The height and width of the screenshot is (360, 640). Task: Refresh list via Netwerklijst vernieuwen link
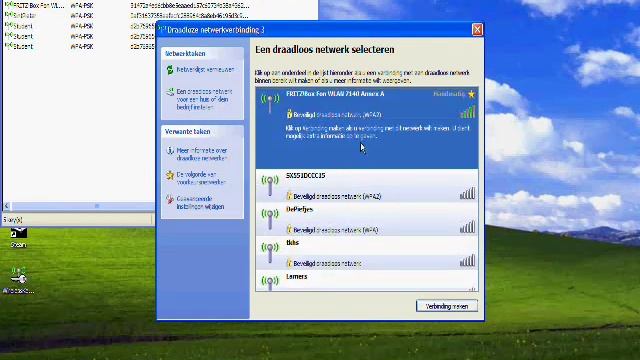(x=205, y=70)
